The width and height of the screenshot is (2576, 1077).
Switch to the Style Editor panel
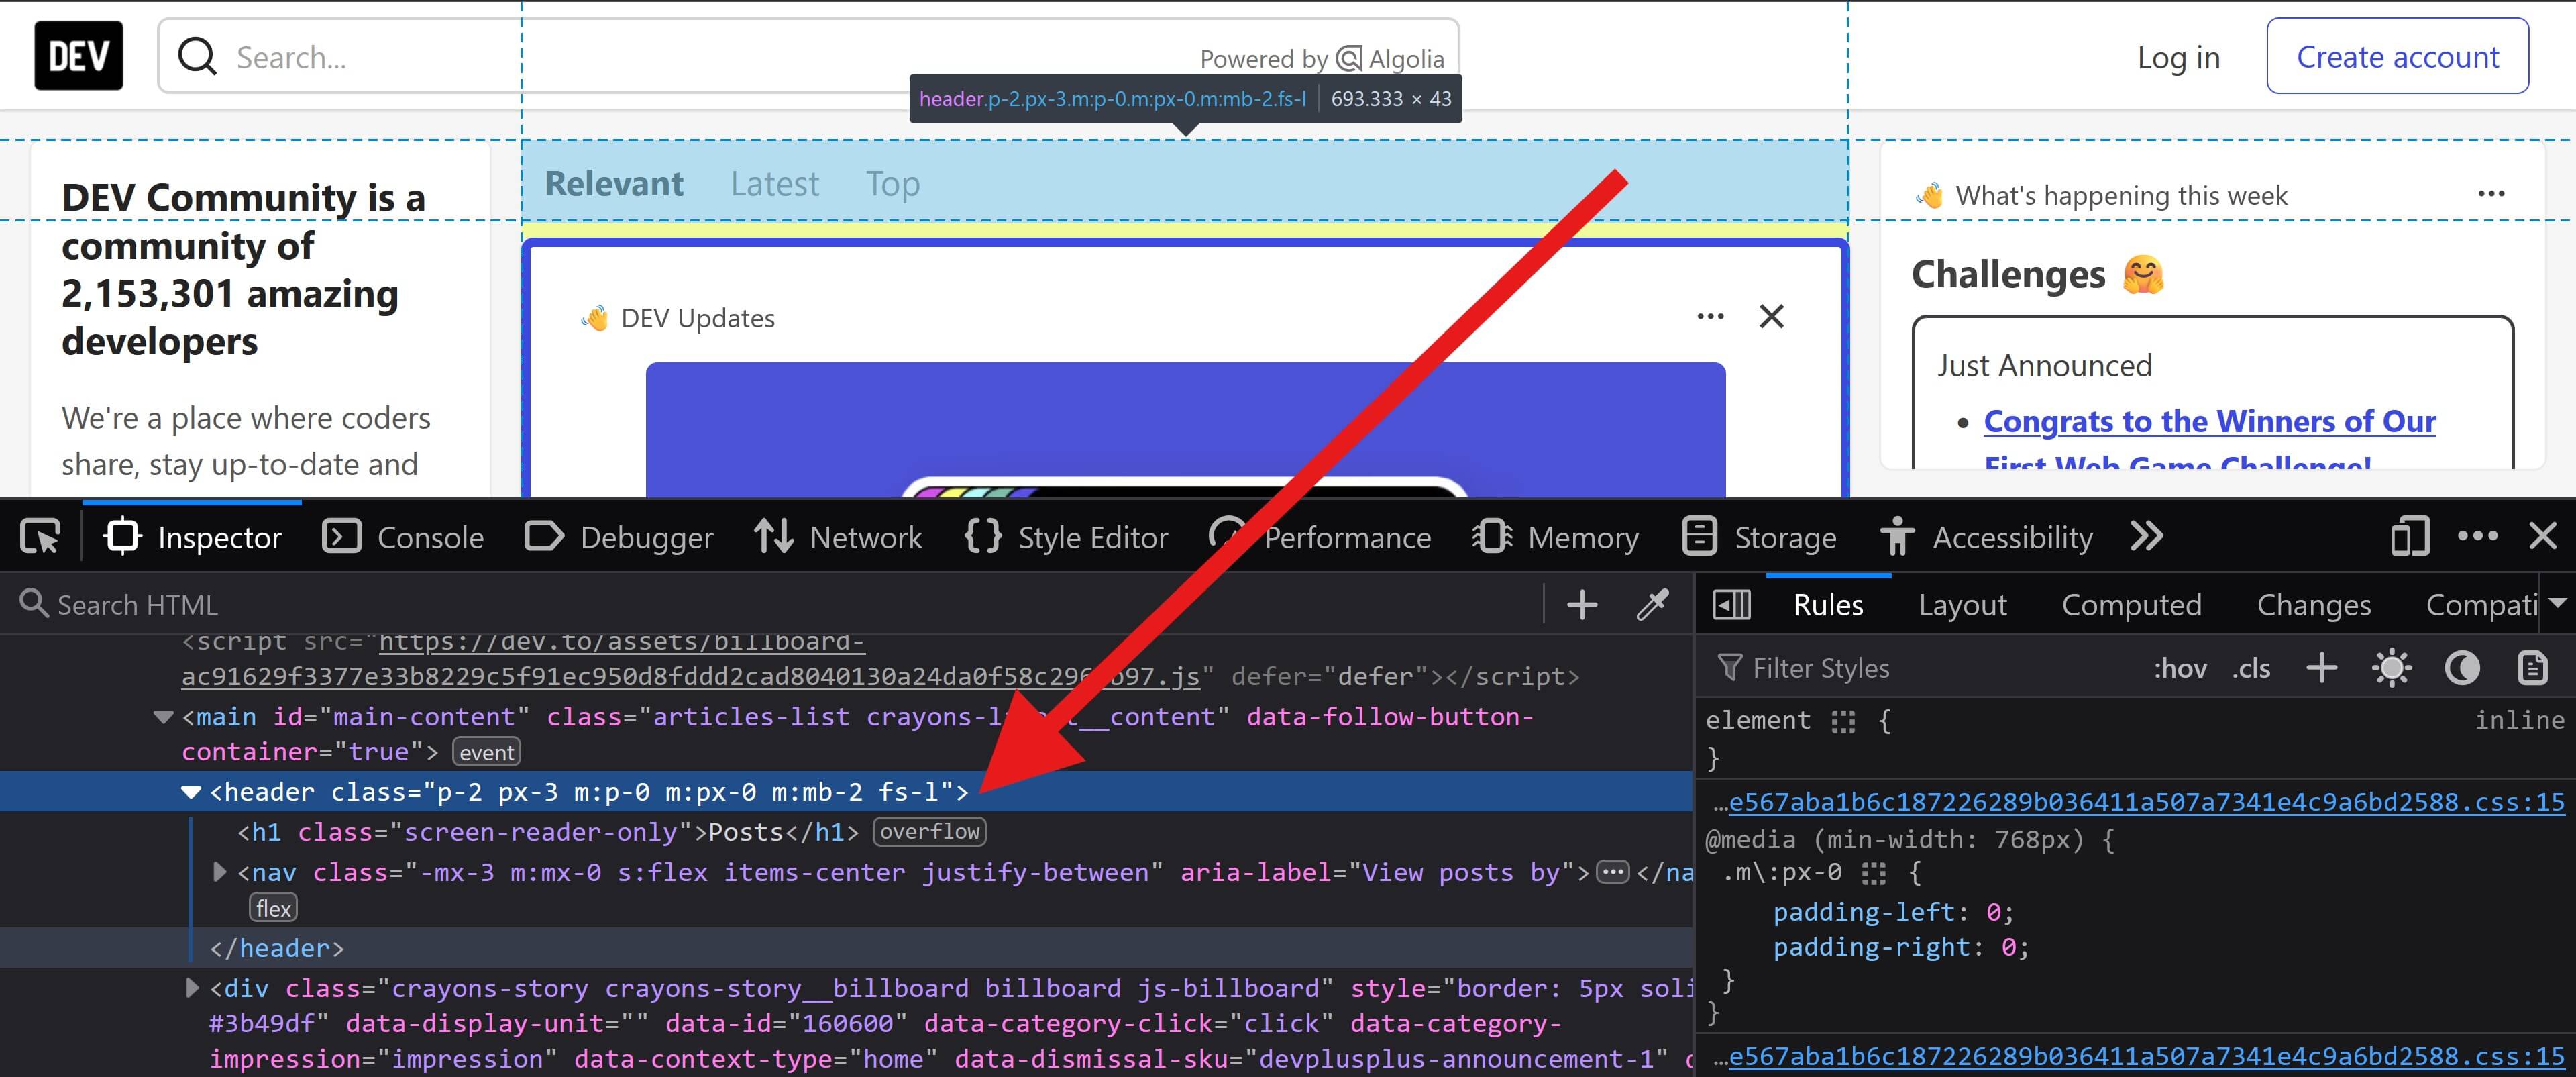tap(1066, 537)
